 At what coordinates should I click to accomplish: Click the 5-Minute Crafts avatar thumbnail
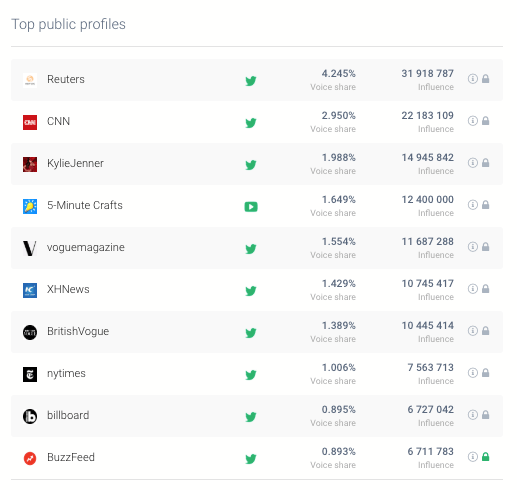point(30,206)
